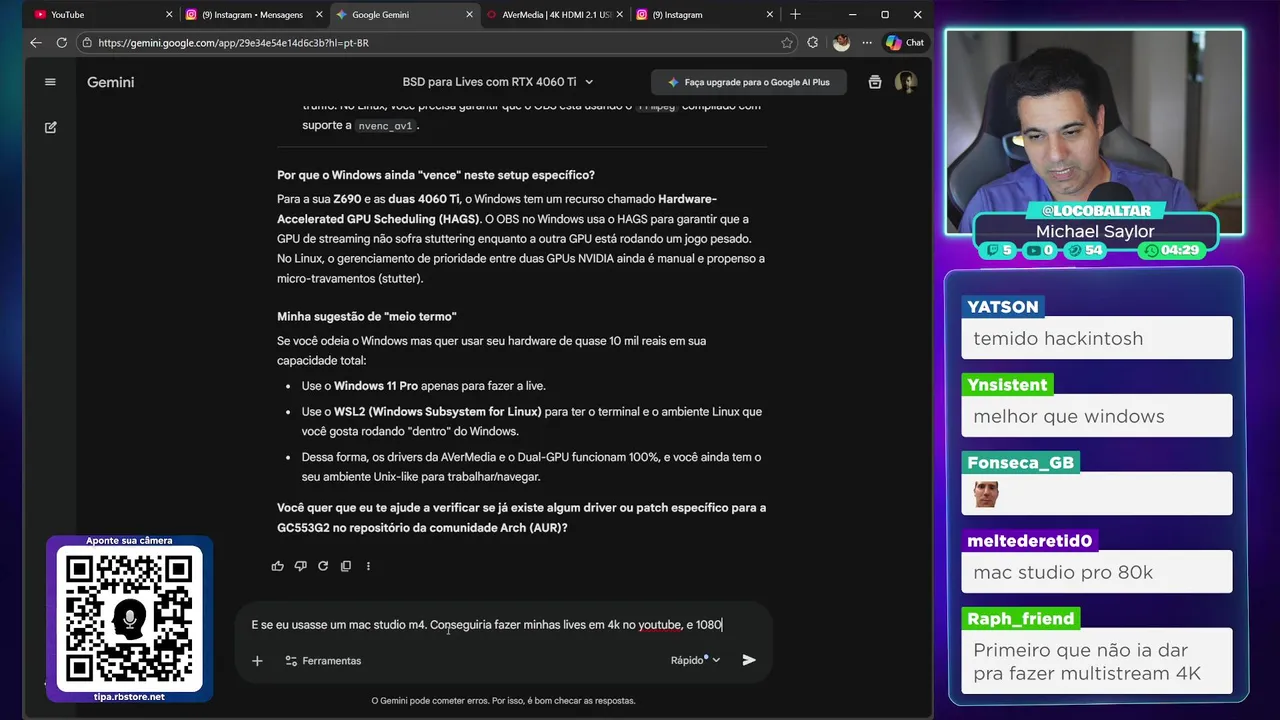Maximize the browser window
This screenshot has width=1280, height=720.
point(885,15)
